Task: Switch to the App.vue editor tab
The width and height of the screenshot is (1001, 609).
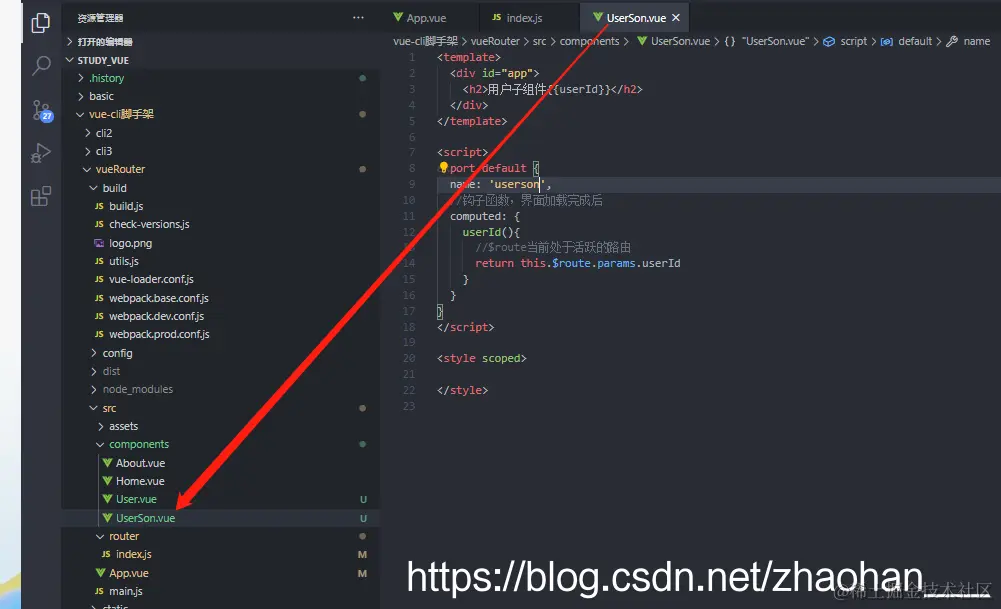Action: (419, 18)
